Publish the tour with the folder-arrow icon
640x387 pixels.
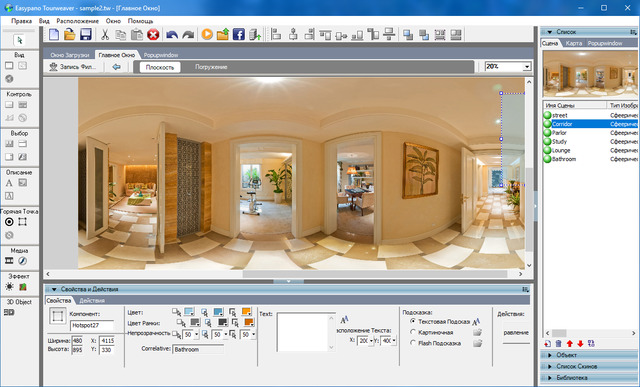(x=223, y=34)
